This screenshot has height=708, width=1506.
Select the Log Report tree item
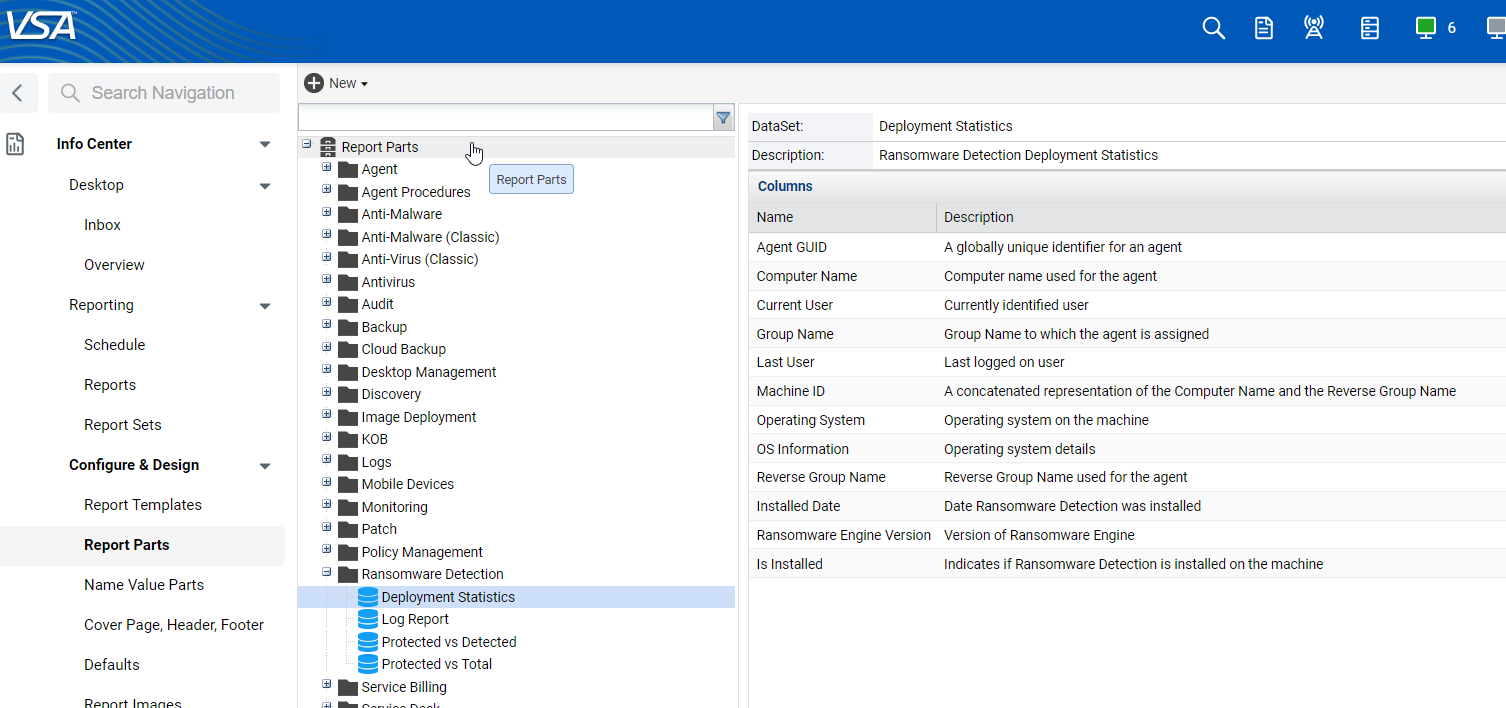pos(415,619)
